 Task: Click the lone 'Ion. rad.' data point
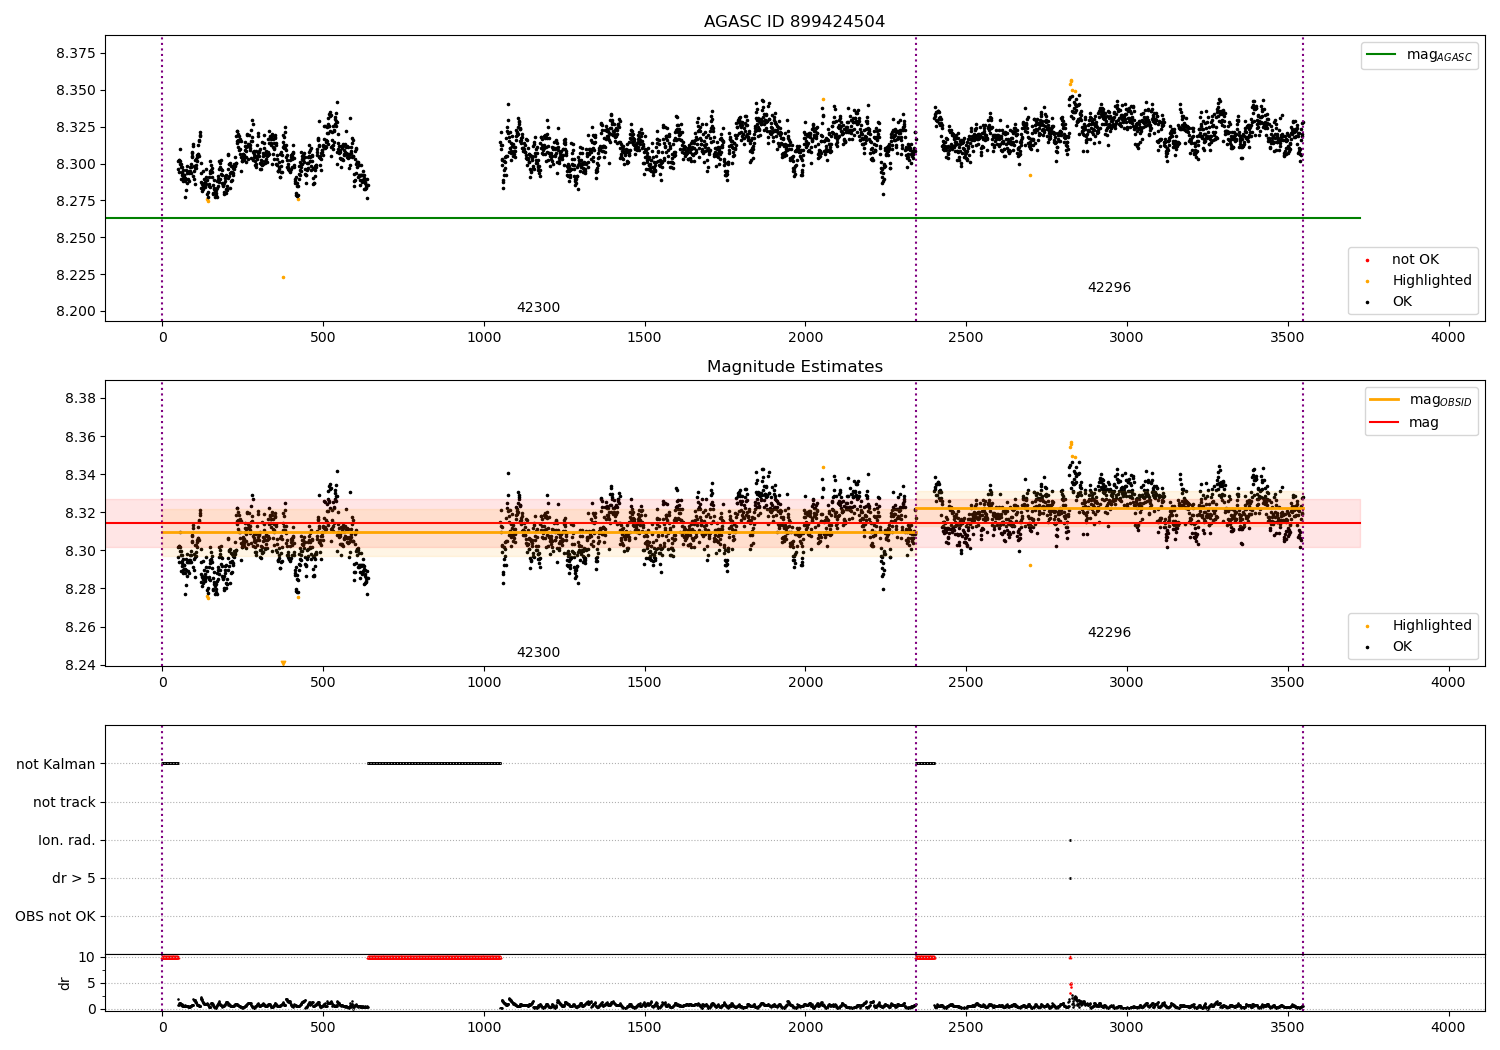[x=1070, y=840]
